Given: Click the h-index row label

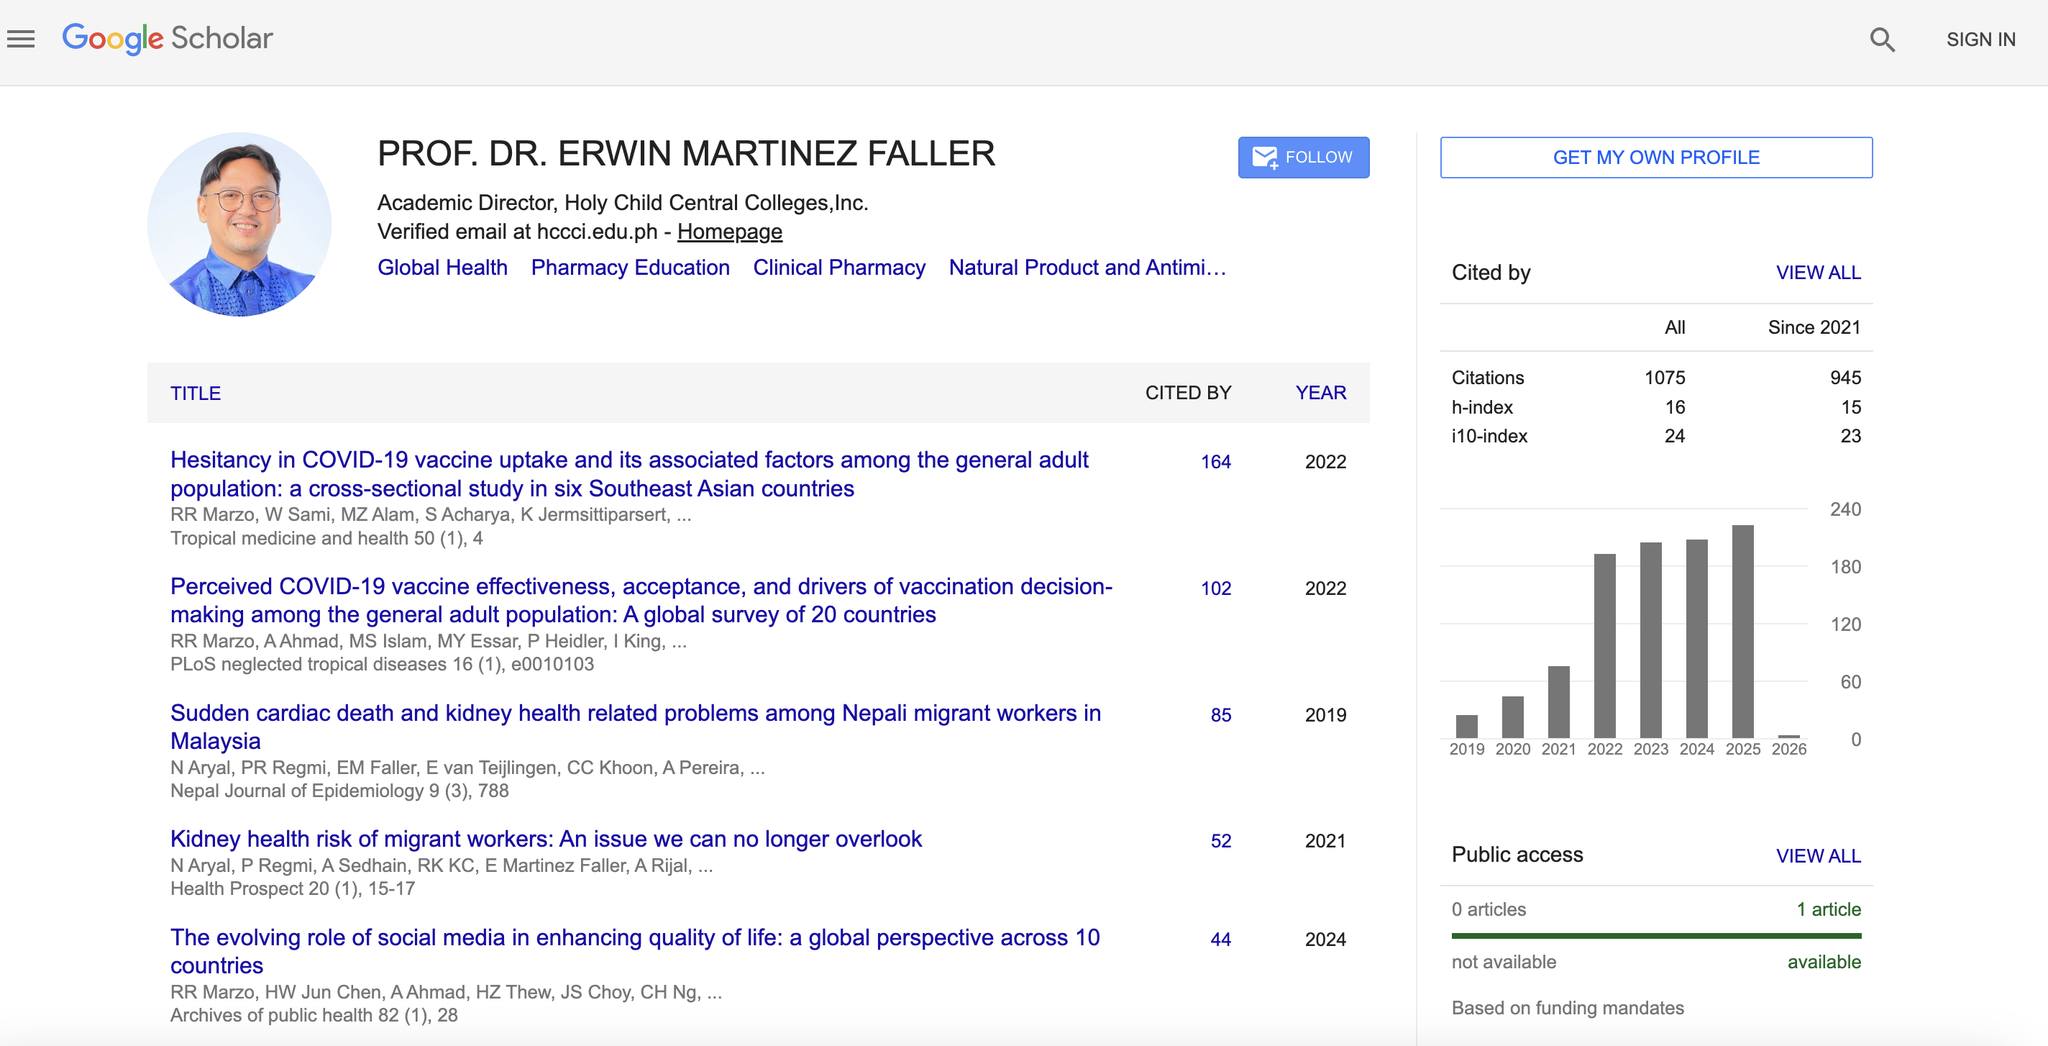Looking at the screenshot, I should coord(1482,407).
